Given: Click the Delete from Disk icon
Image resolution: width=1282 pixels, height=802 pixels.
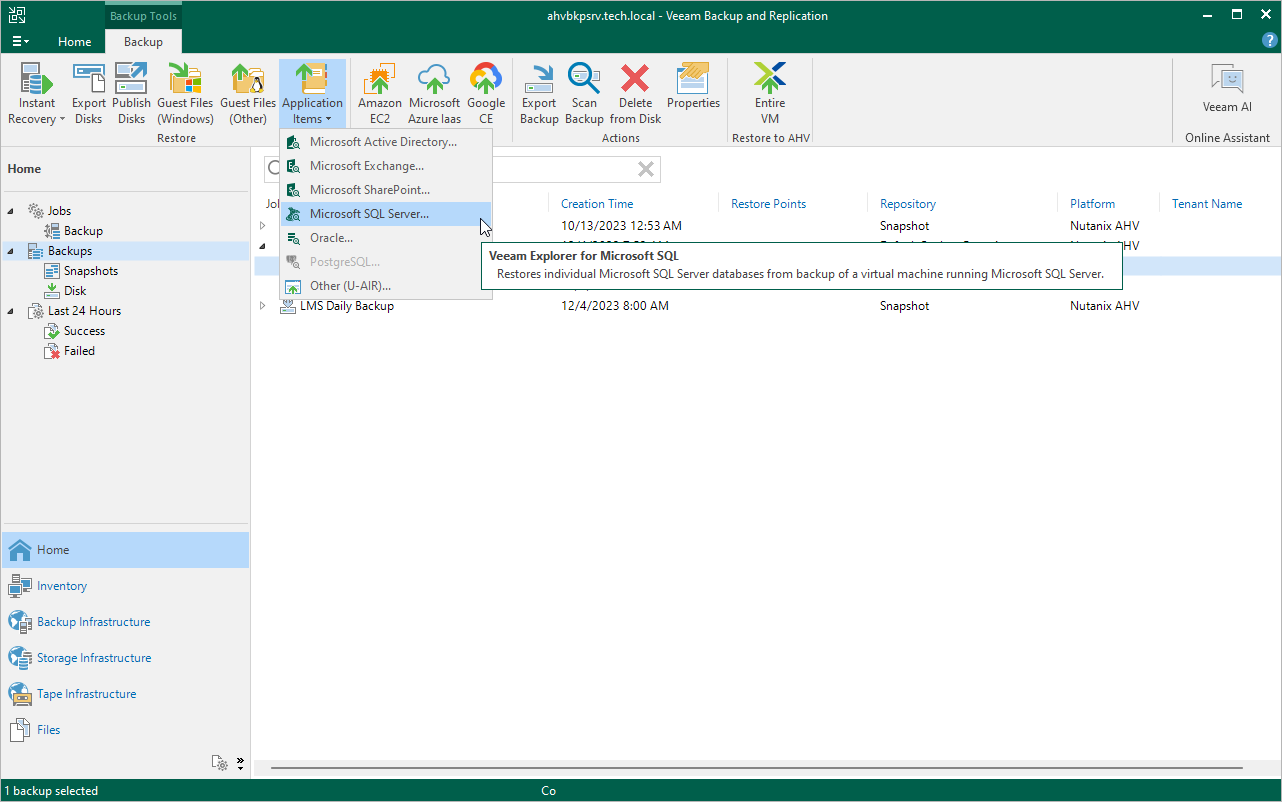Looking at the screenshot, I should click(x=635, y=94).
